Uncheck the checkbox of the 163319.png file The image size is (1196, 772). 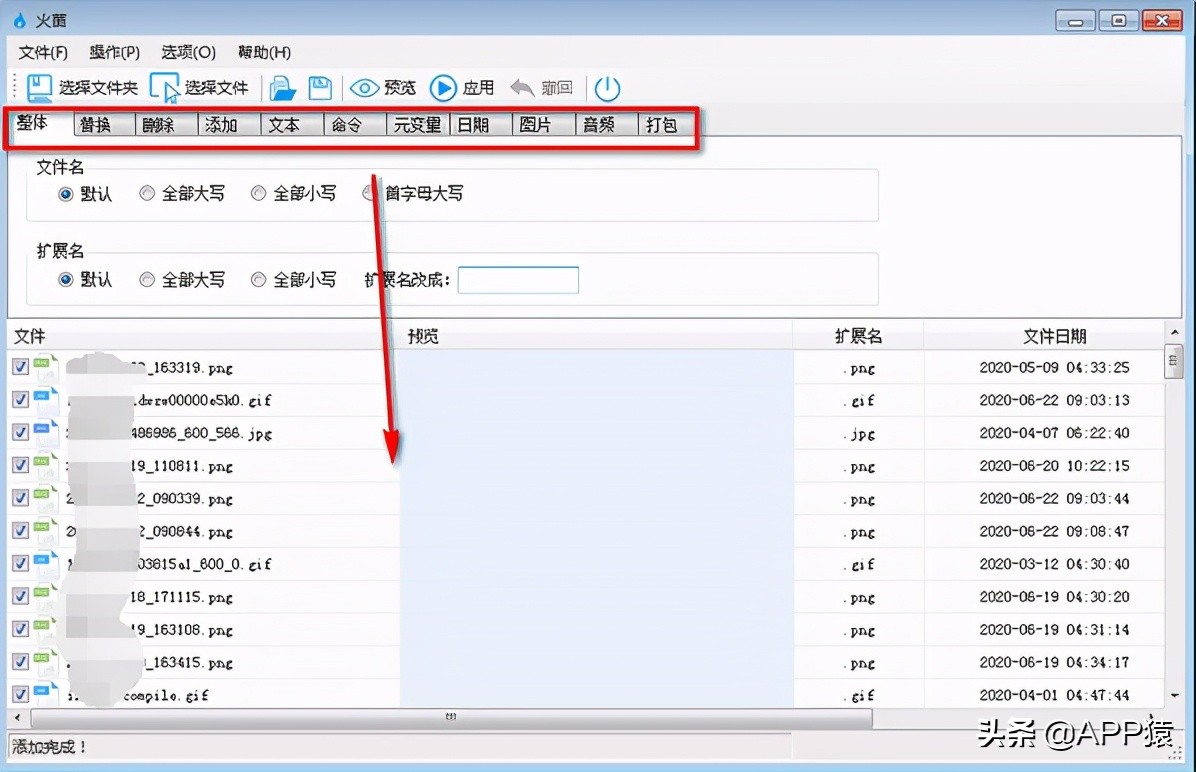coord(19,366)
